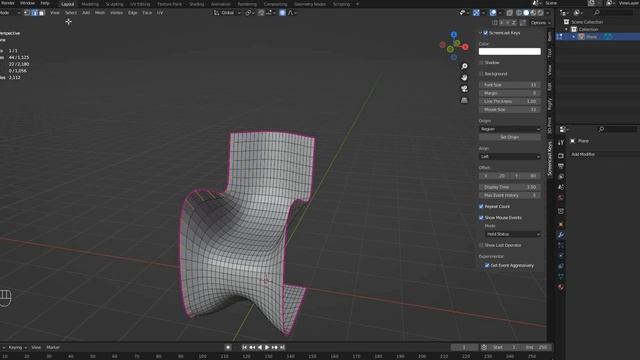The height and width of the screenshot is (360, 640).
Task: Open the Add Modifier dropdown
Action: click(604, 154)
